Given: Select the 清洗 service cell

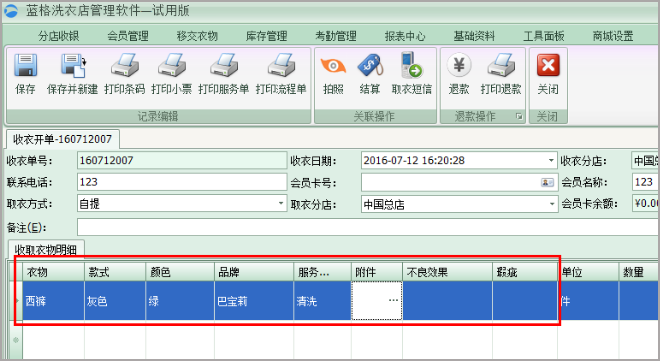Looking at the screenshot, I should point(323,301).
